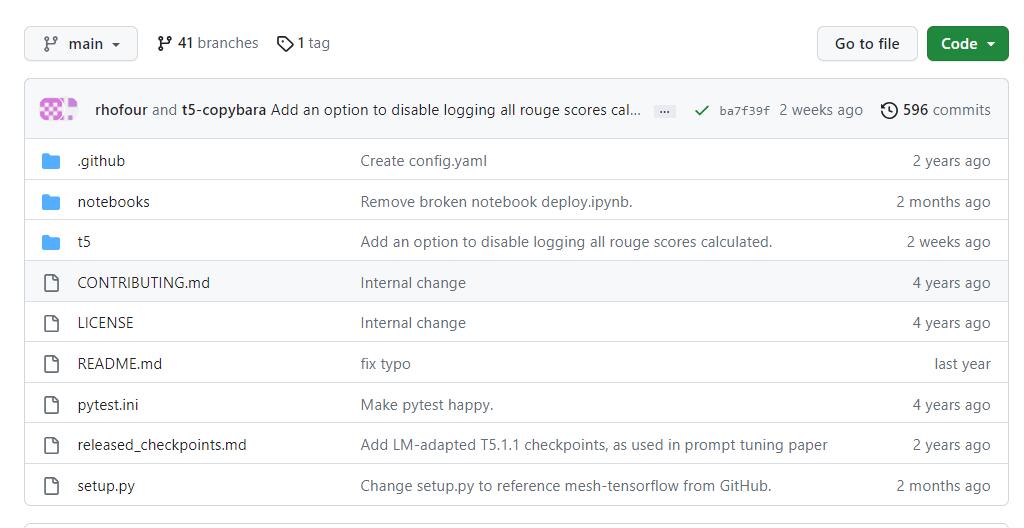Screen dimensions: 1024x528
Task: Open commit hash ba7f39f
Action: [x=744, y=111]
